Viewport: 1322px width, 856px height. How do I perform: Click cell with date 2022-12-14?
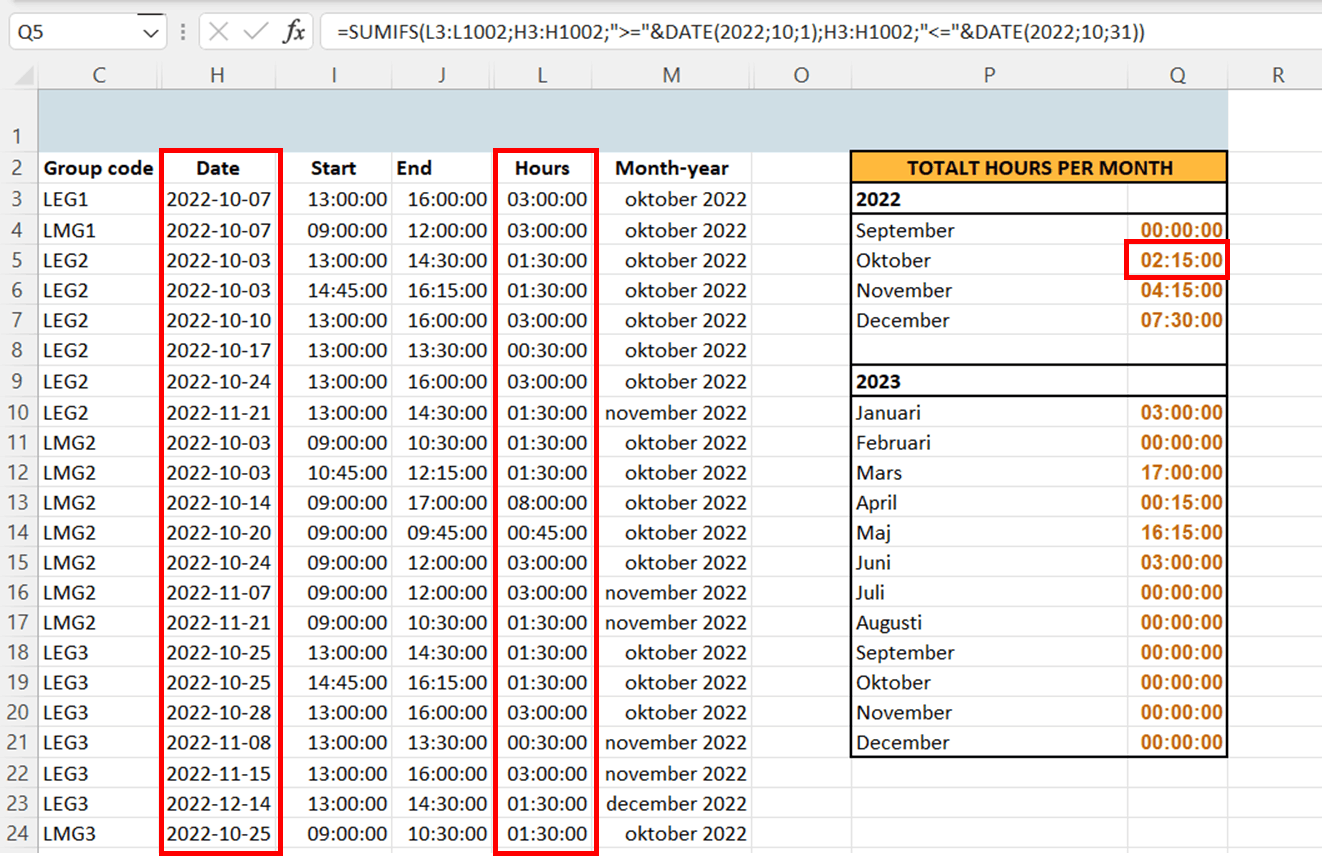point(219,803)
